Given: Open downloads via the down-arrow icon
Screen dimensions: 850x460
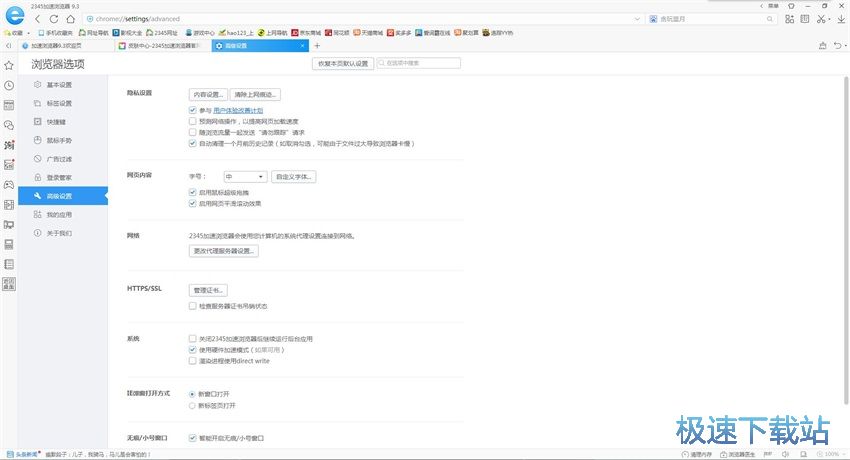Looking at the screenshot, I should click(841, 19).
